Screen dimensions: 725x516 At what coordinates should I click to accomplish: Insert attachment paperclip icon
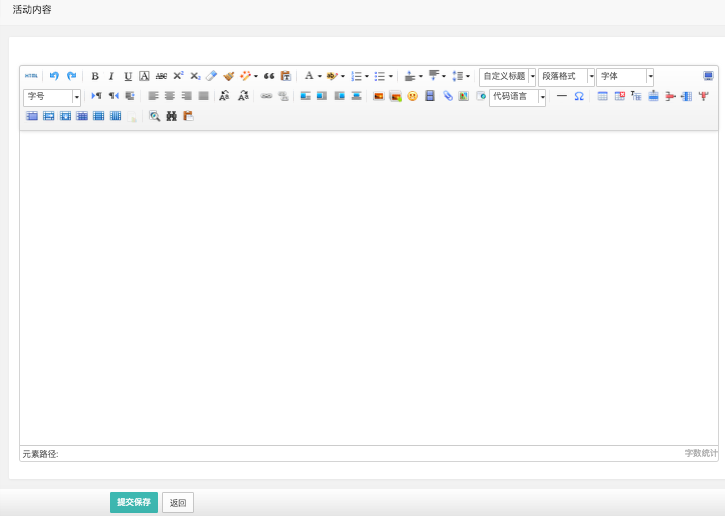pyautogui.click(x=447, y=96)
